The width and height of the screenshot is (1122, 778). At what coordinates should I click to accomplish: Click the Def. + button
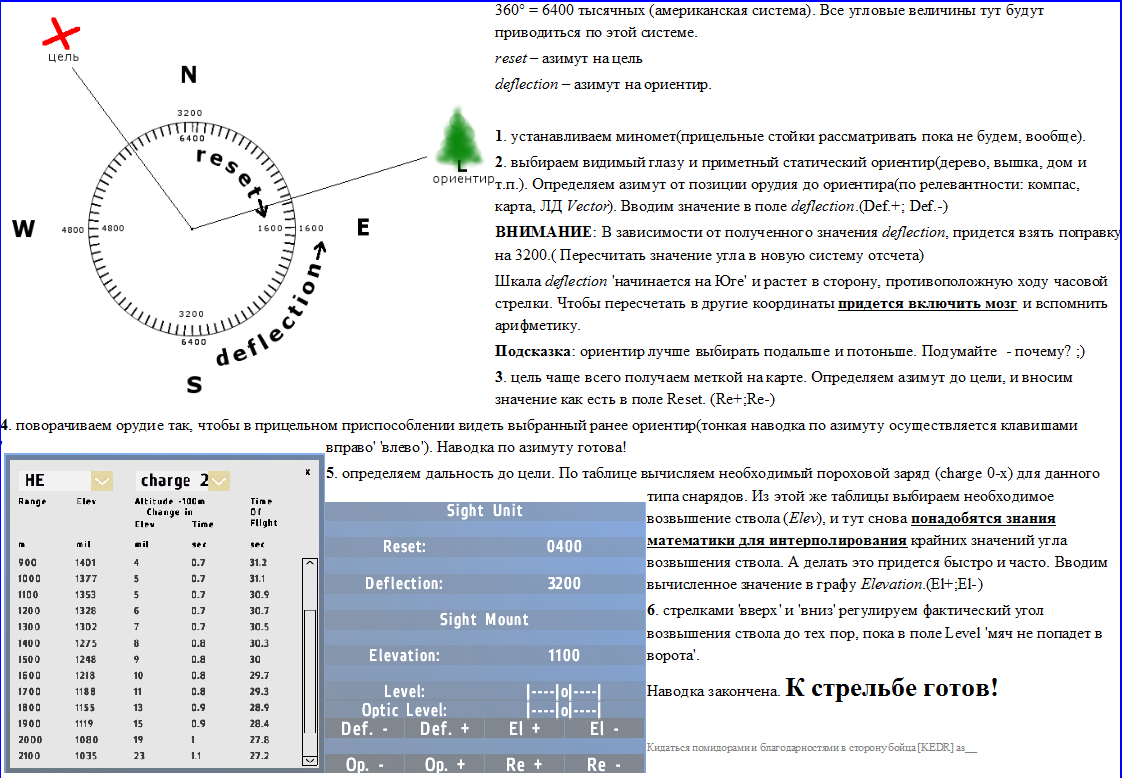(x=444, y=729)
